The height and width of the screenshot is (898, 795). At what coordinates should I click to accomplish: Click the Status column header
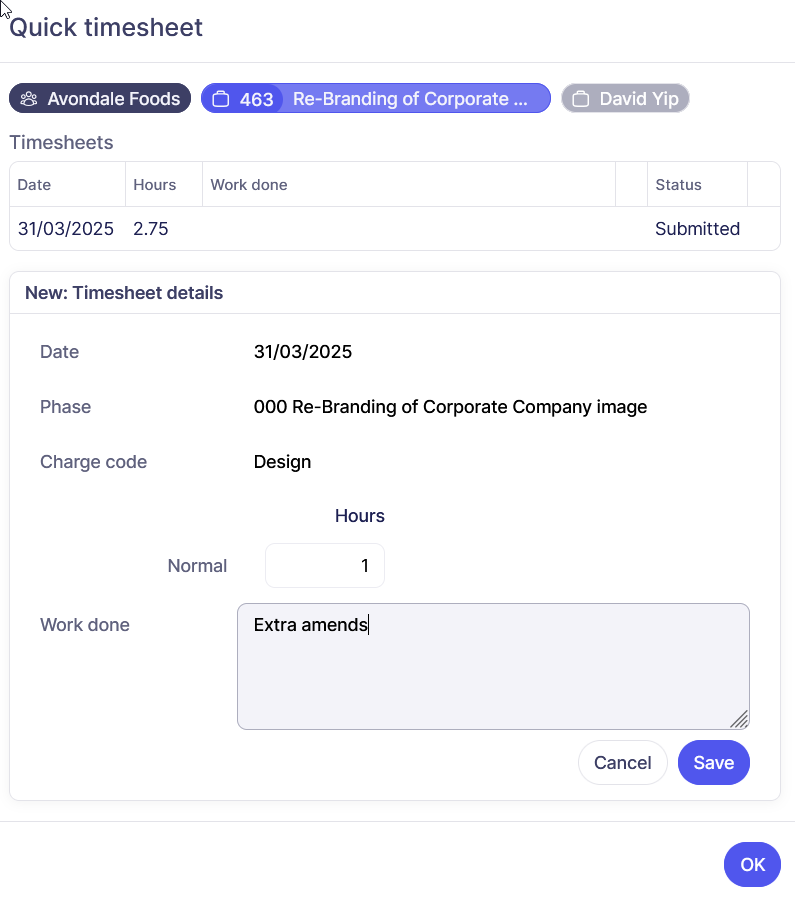pos(678,185)
